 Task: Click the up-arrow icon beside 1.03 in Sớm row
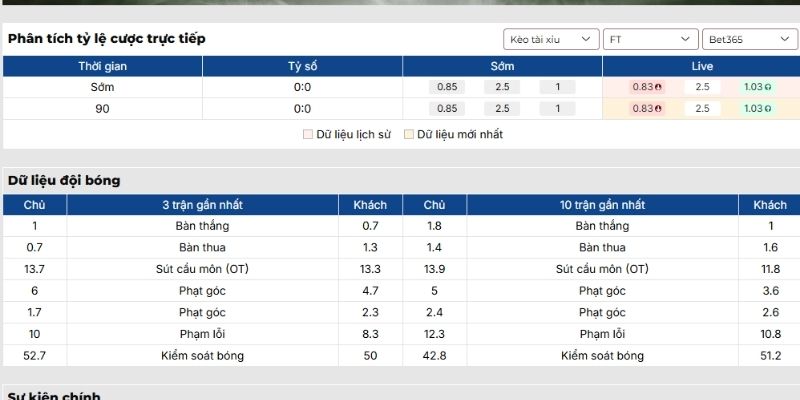pyautogui.click(x=767, y=87)
